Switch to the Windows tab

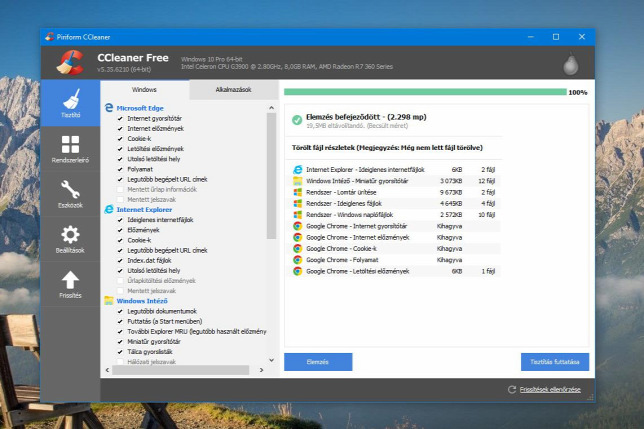[x=144, y=89]
